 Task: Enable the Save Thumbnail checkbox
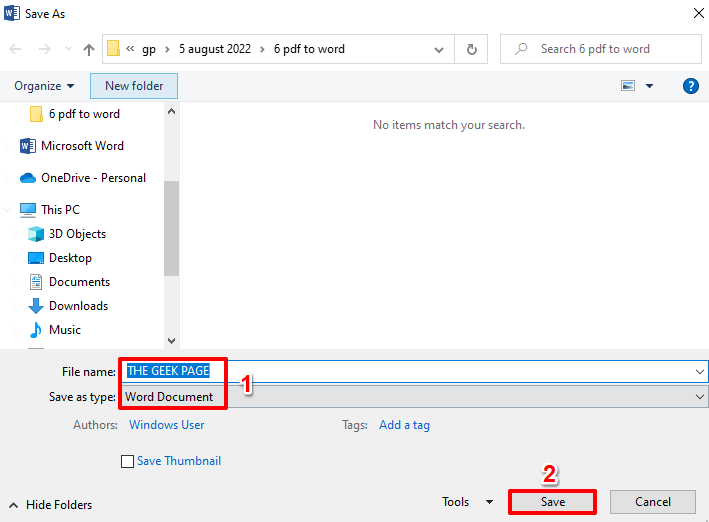pos(127,462)
